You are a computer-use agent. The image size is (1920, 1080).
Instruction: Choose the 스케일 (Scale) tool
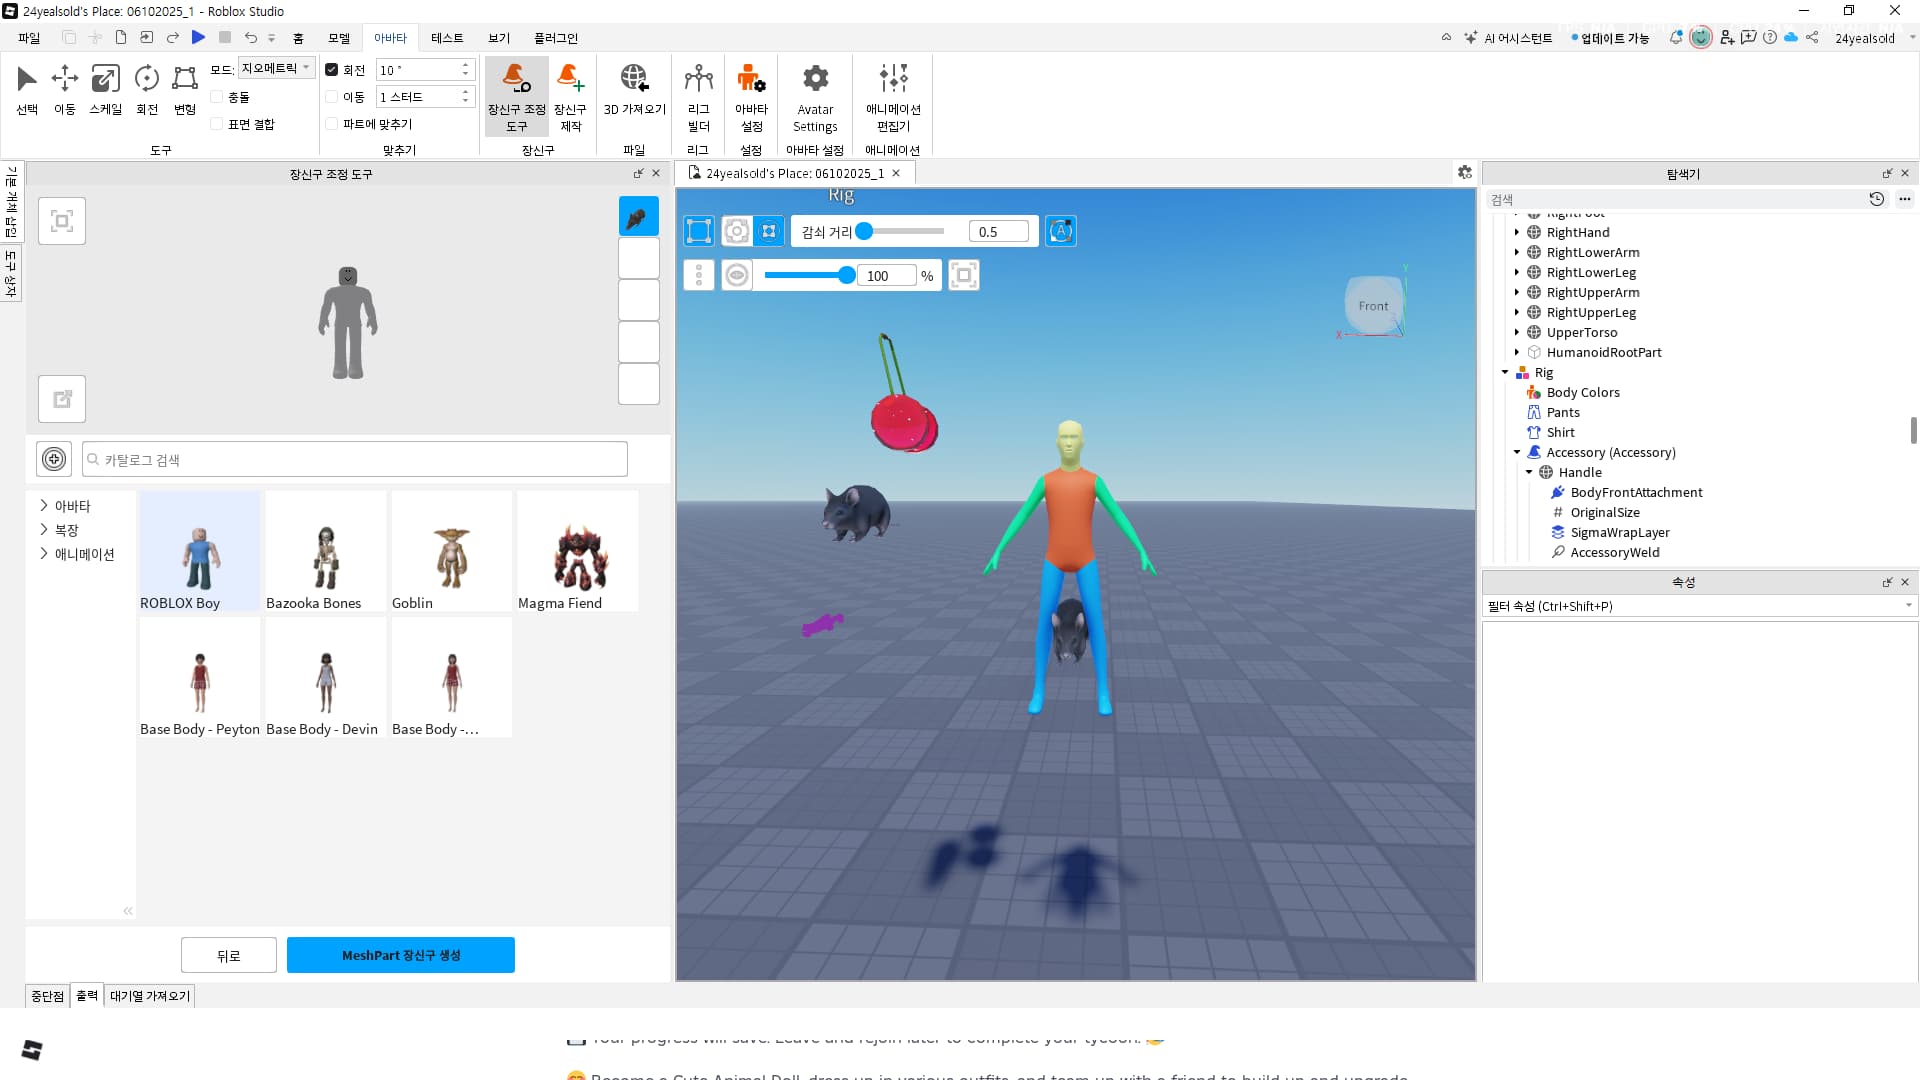105,88
